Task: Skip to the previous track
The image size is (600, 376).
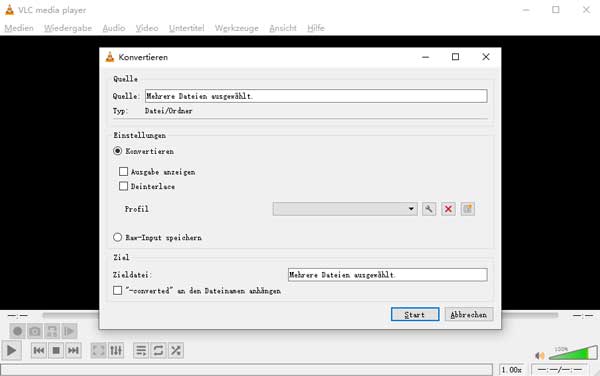Action: click(x=39, y=350)
